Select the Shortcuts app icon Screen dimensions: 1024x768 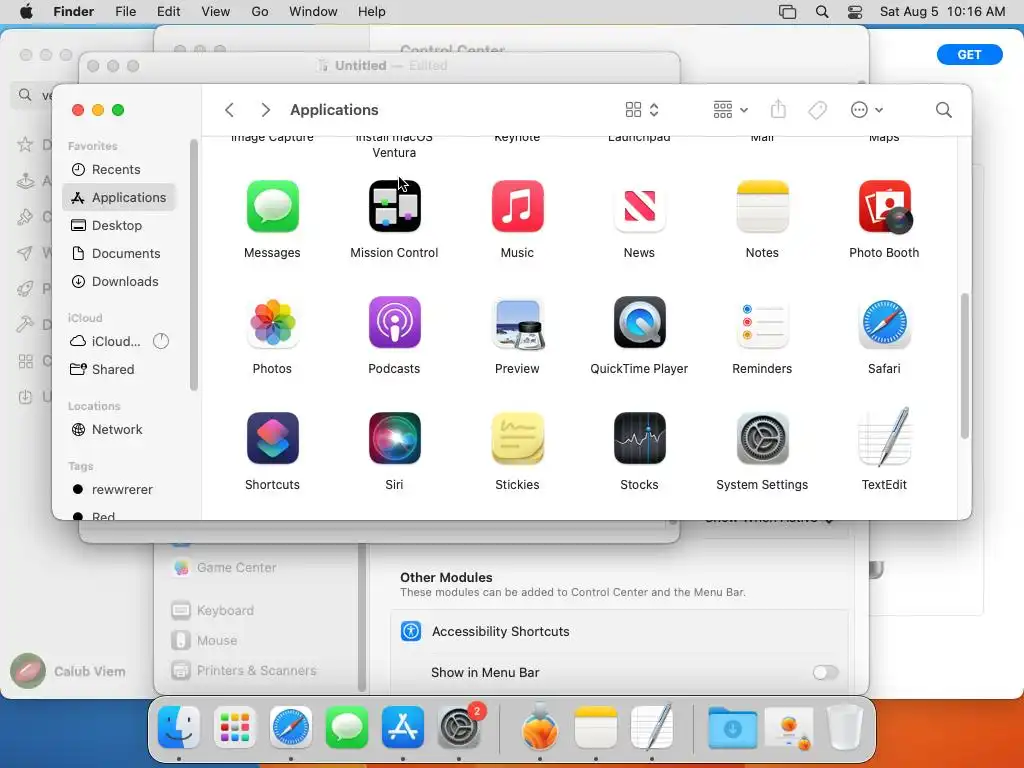point(272,438)
